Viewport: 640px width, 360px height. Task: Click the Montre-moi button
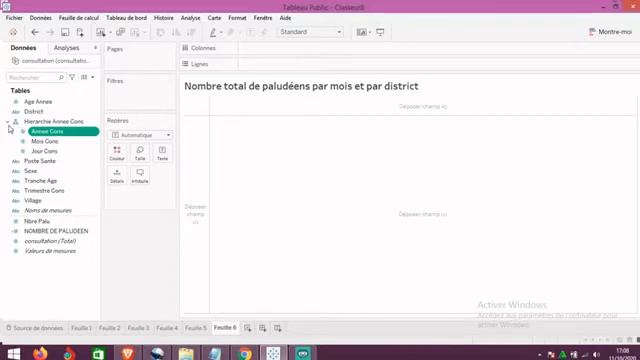click(611, 32)
